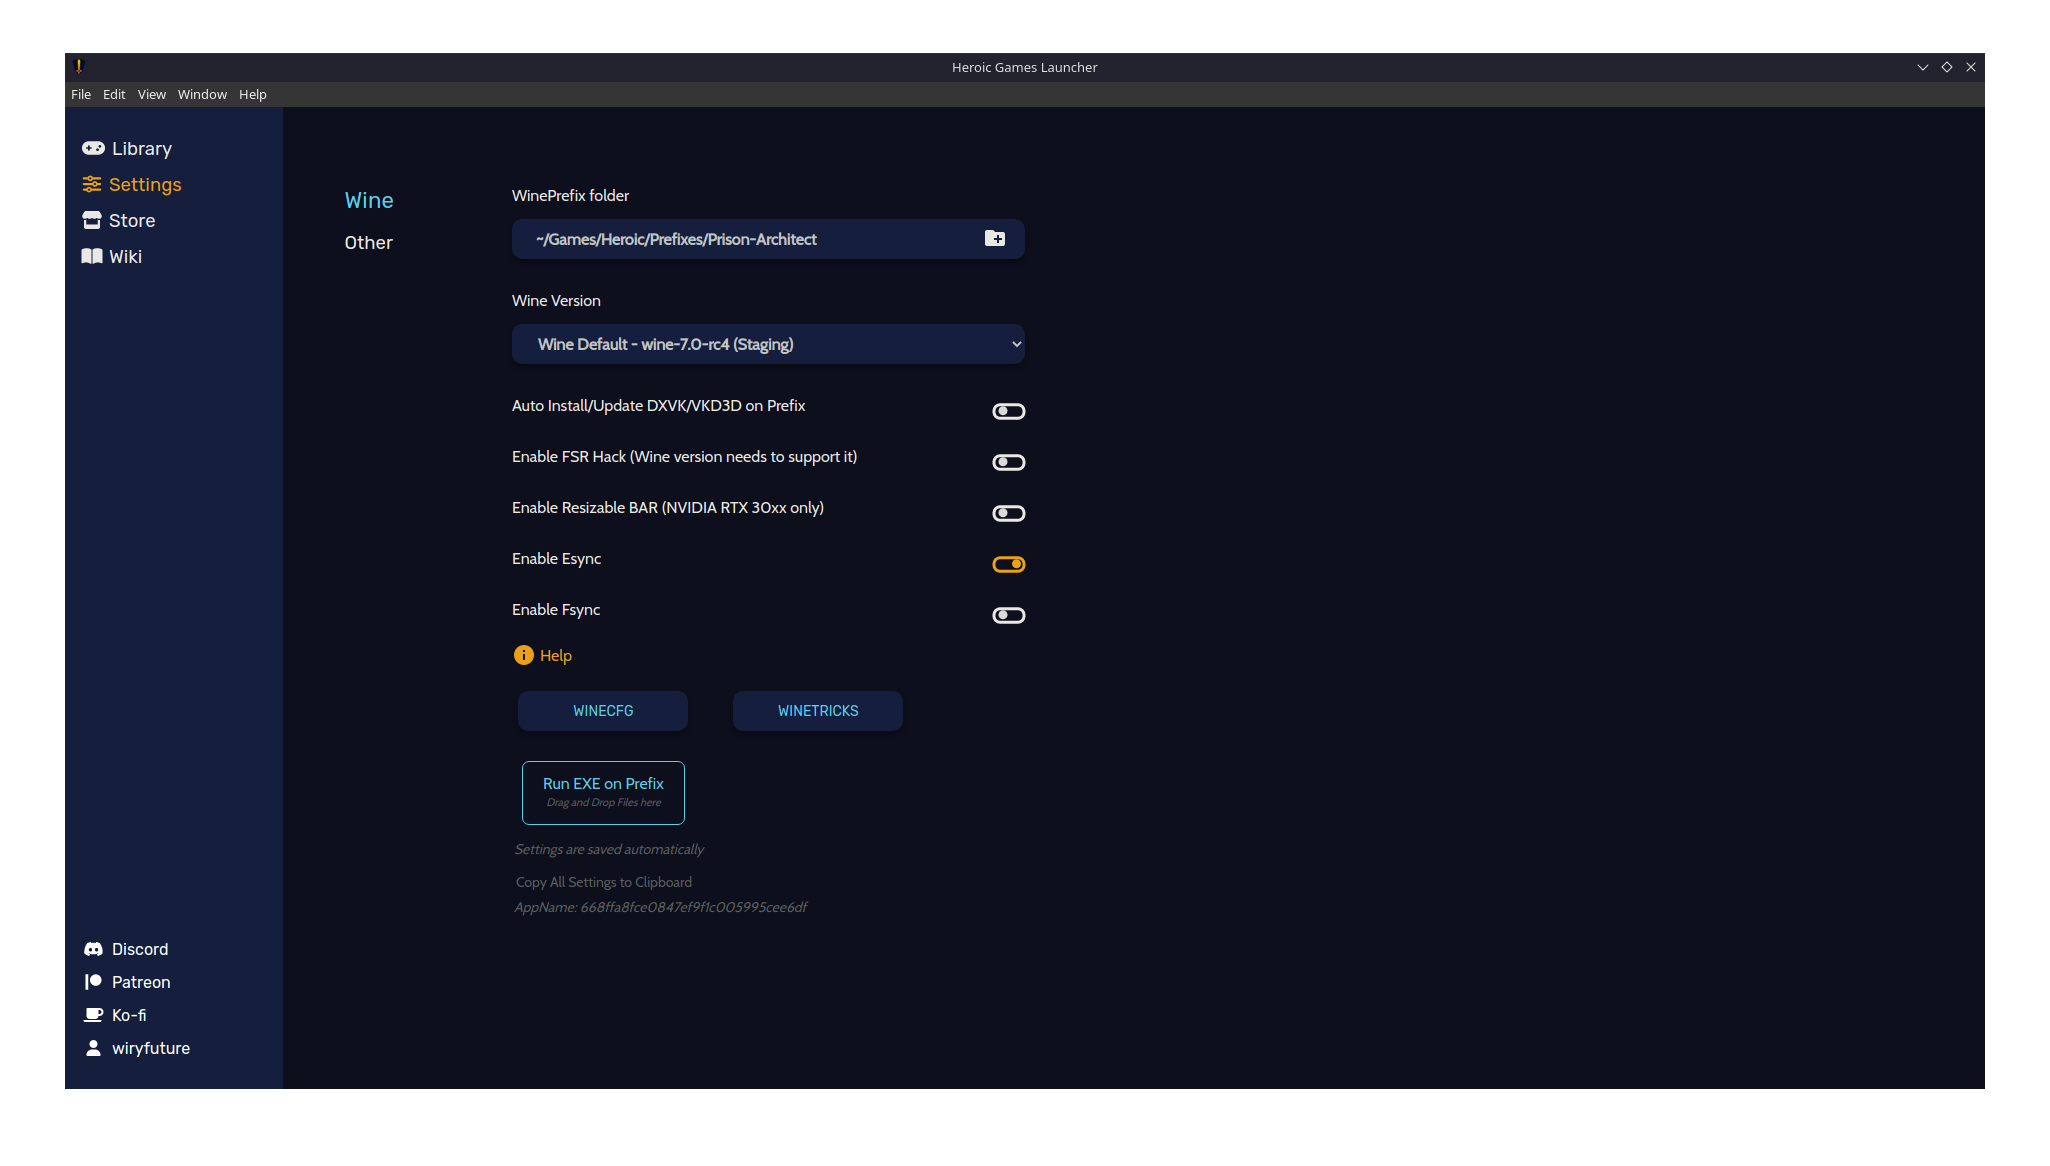Open the Wiki book icon

93,256
